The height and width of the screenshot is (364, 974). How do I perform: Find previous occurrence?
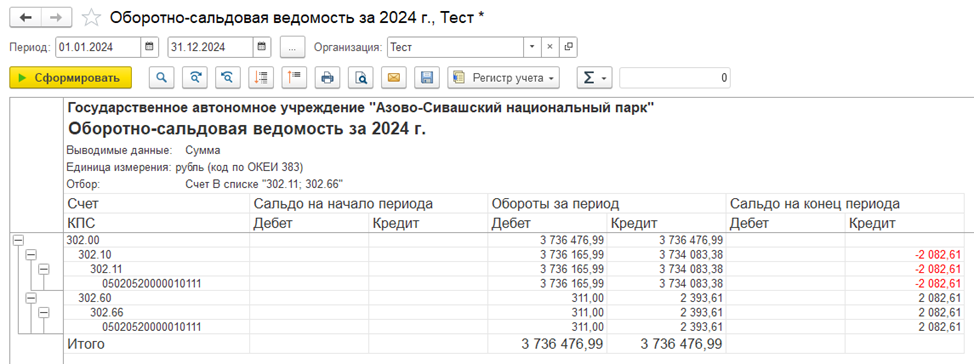pyautogui.click(x=227, y=78)
